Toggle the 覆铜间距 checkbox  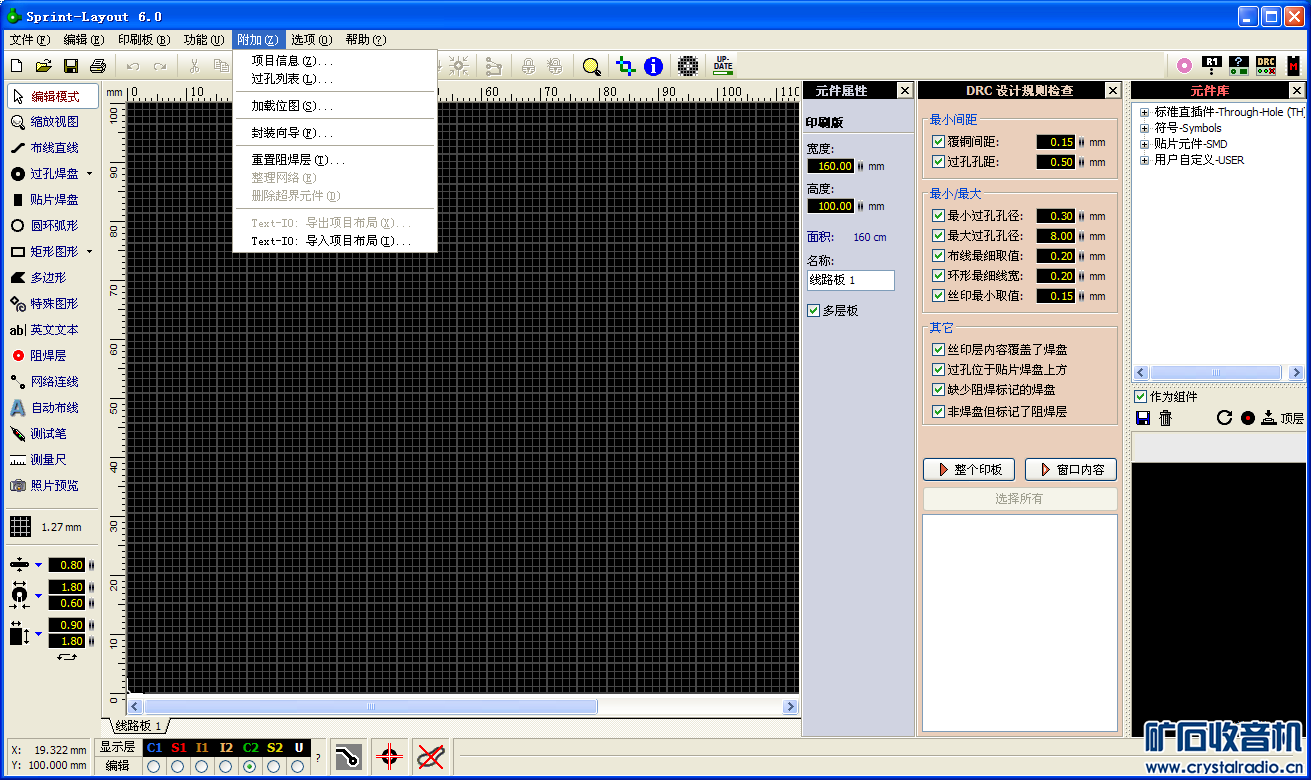(938, 142)
